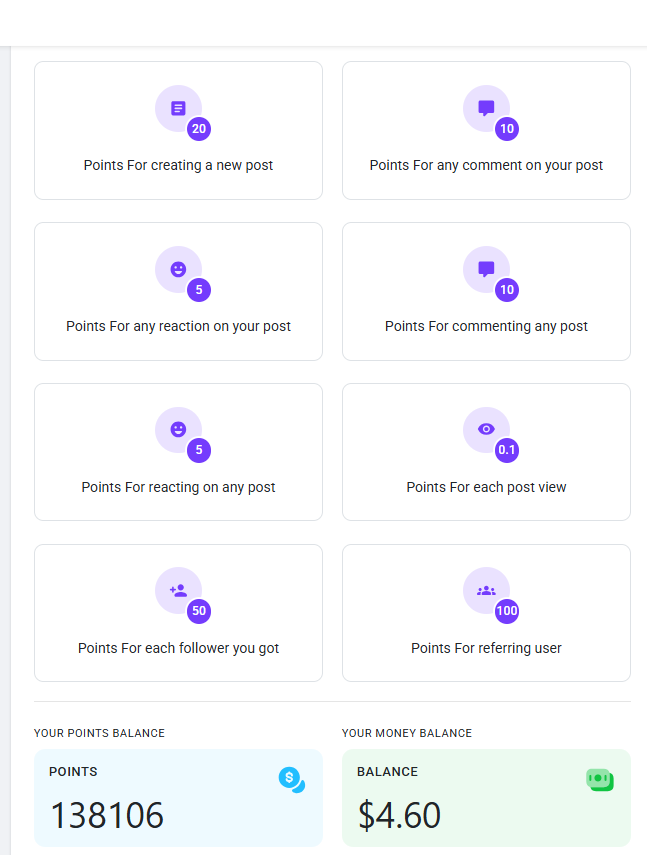The image size is (647, 855).
Task: Click the group icon for referring user
Action: tap(486, 591)
